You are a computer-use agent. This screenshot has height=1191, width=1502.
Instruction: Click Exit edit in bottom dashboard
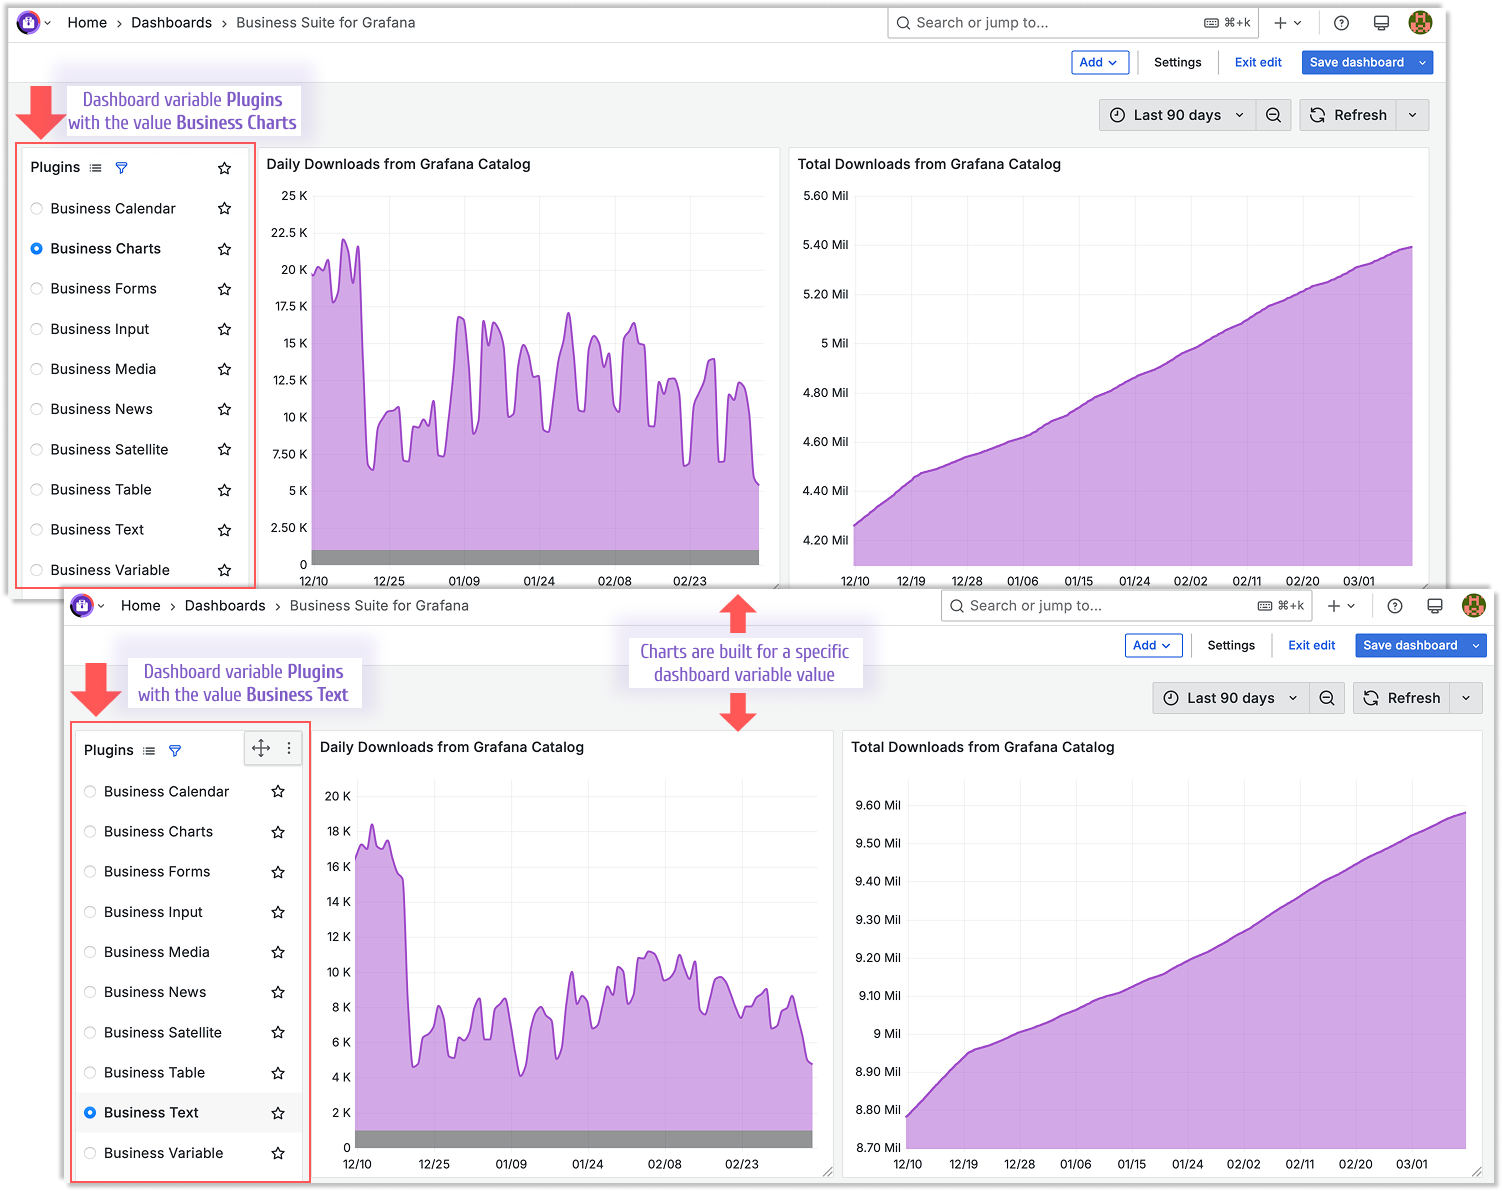[1311, 645]
